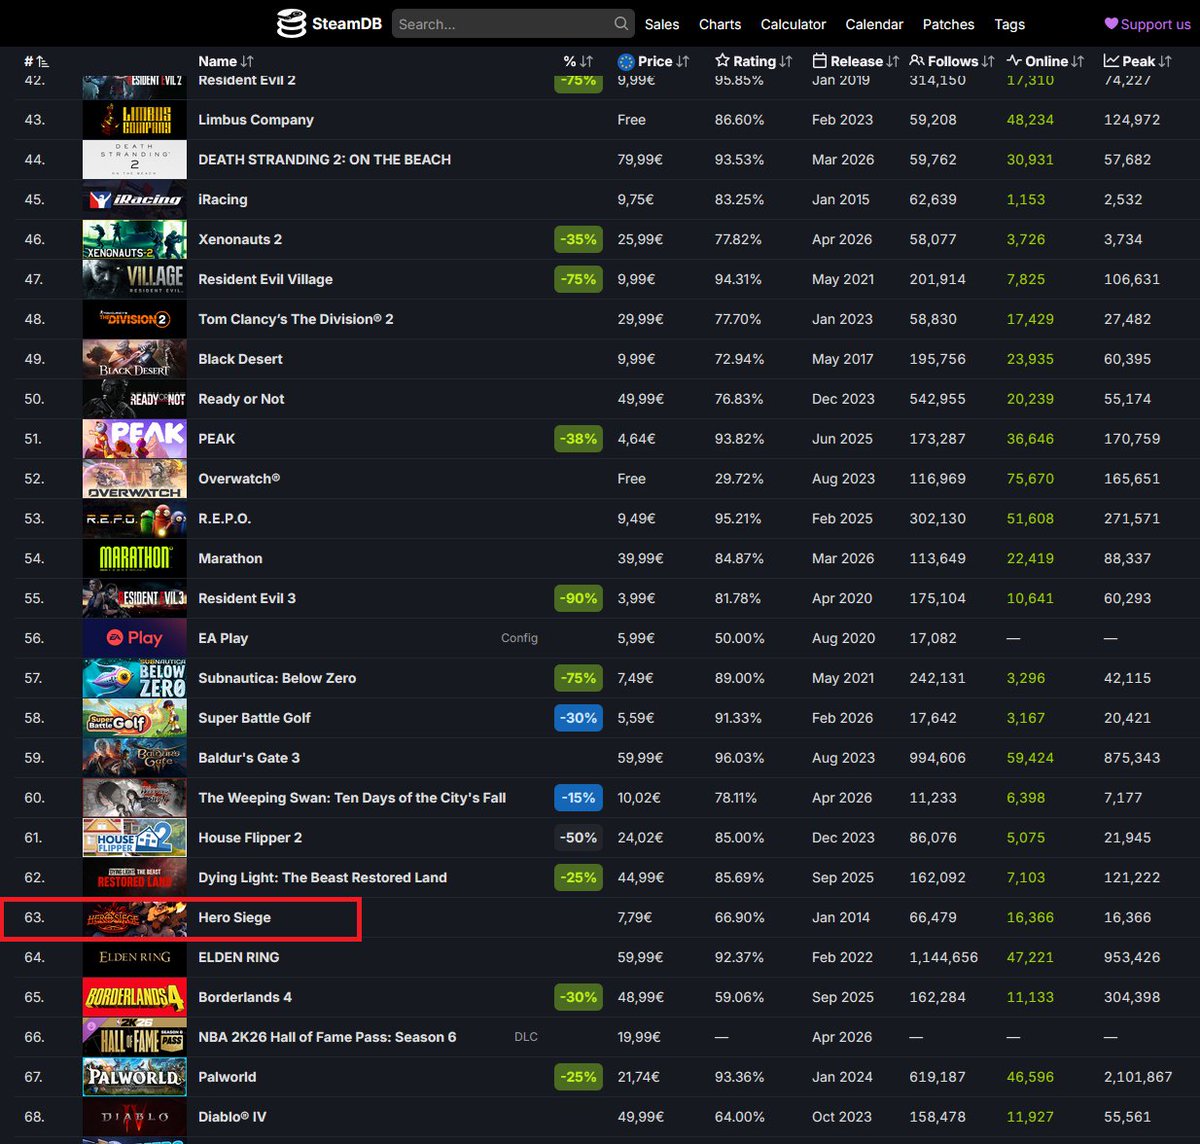Click Diablo IV release date Oct 2023

point(842,1117)
